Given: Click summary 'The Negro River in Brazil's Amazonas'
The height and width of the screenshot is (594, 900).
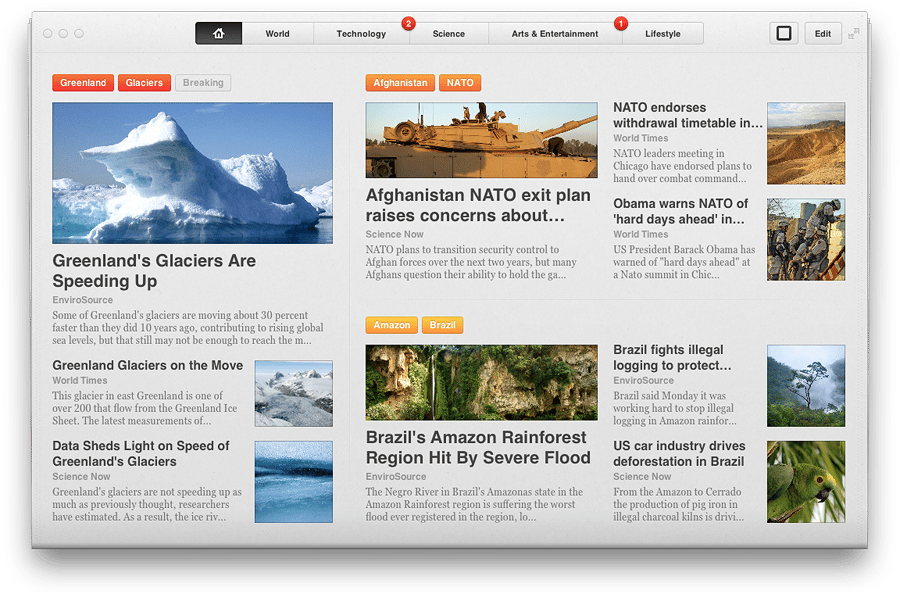Looking at the screenshot, I should tap(474, 504).
